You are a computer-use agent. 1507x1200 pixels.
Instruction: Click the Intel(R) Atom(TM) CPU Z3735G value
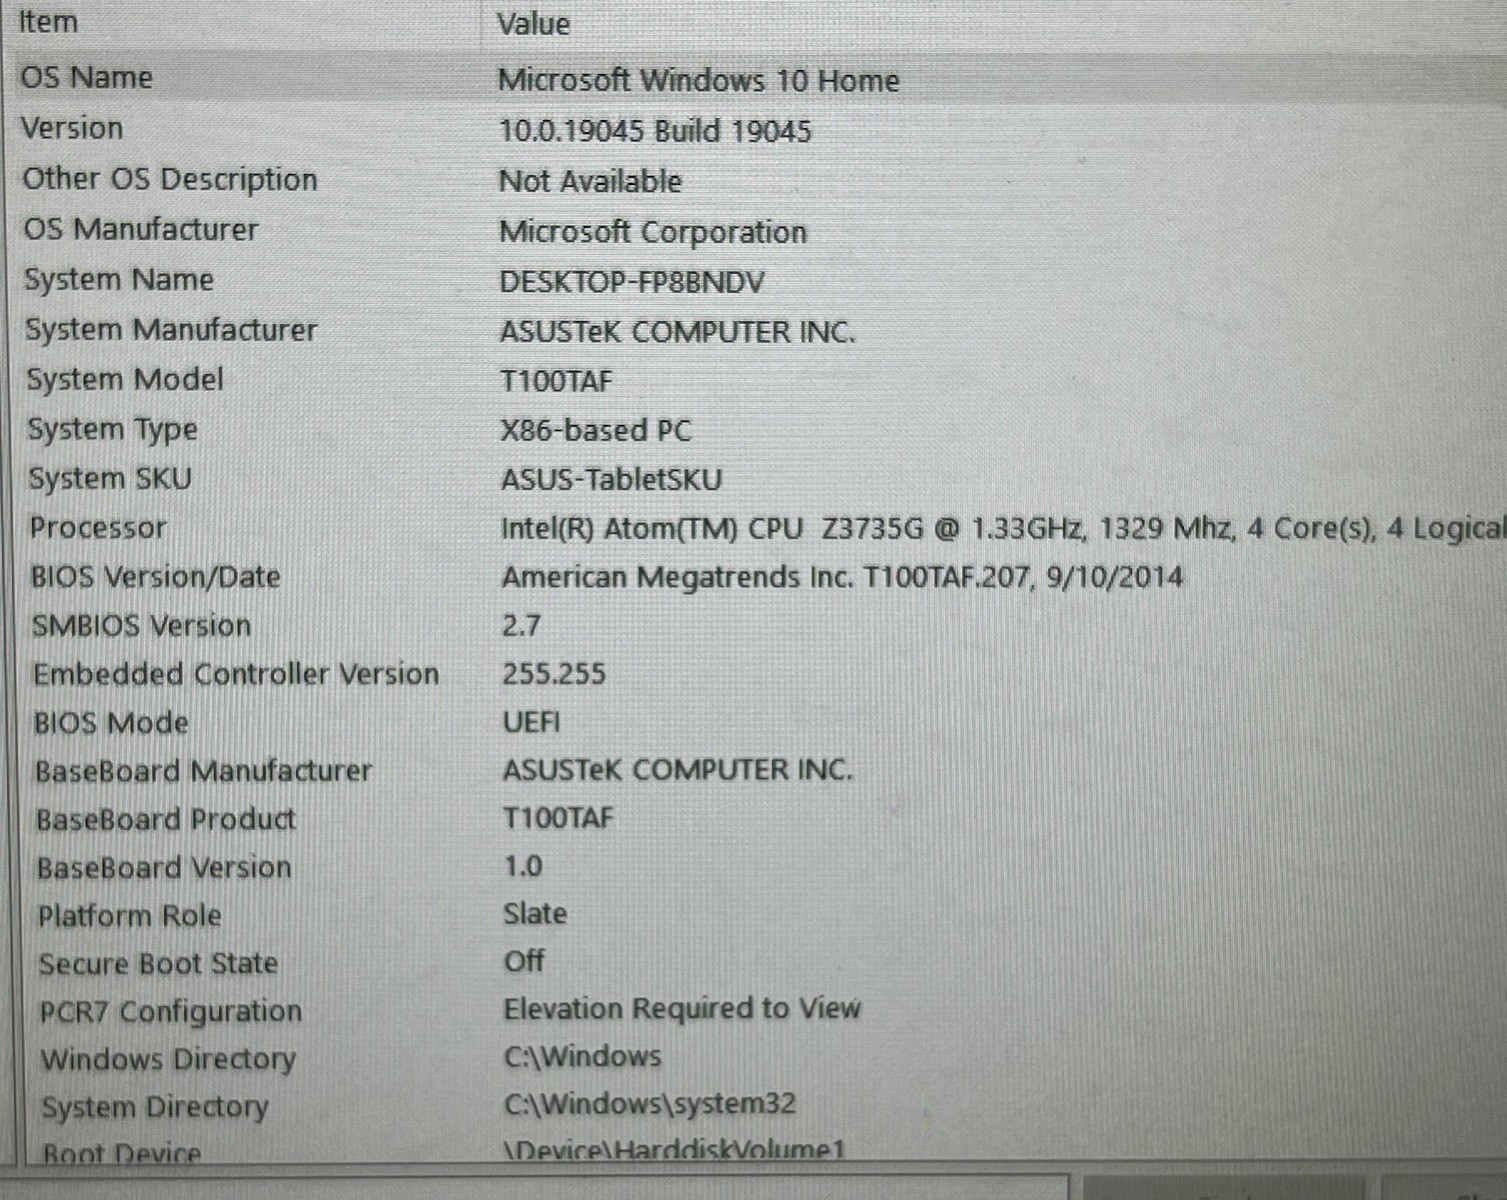1002,528
